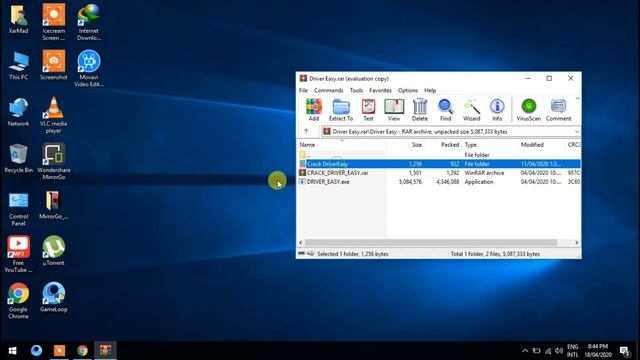Launch the Wizard tool
This screenshot has width=640, height=360.
point(471,110)
